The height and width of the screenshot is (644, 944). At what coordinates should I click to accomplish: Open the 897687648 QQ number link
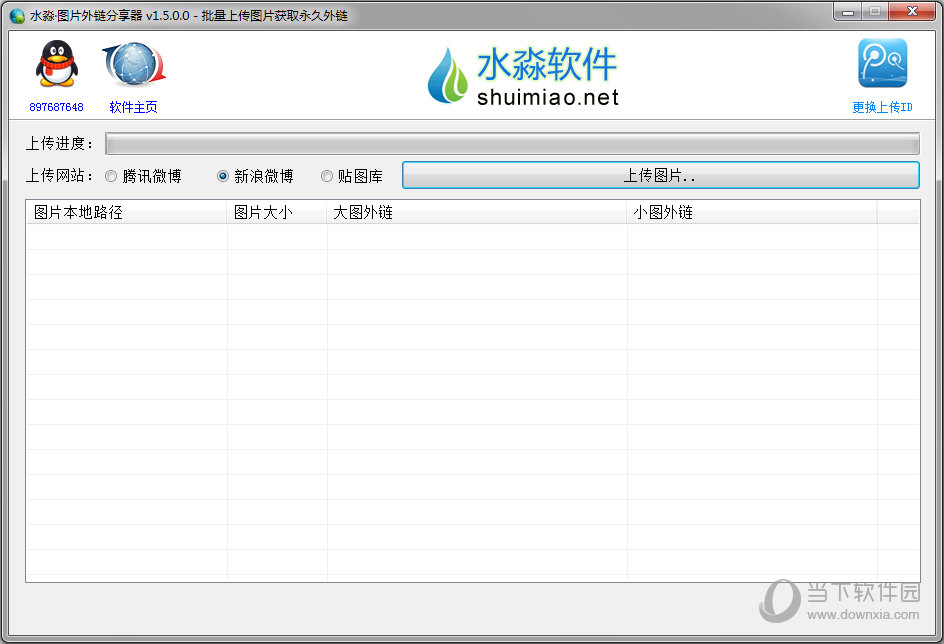[x=57, y=107]
